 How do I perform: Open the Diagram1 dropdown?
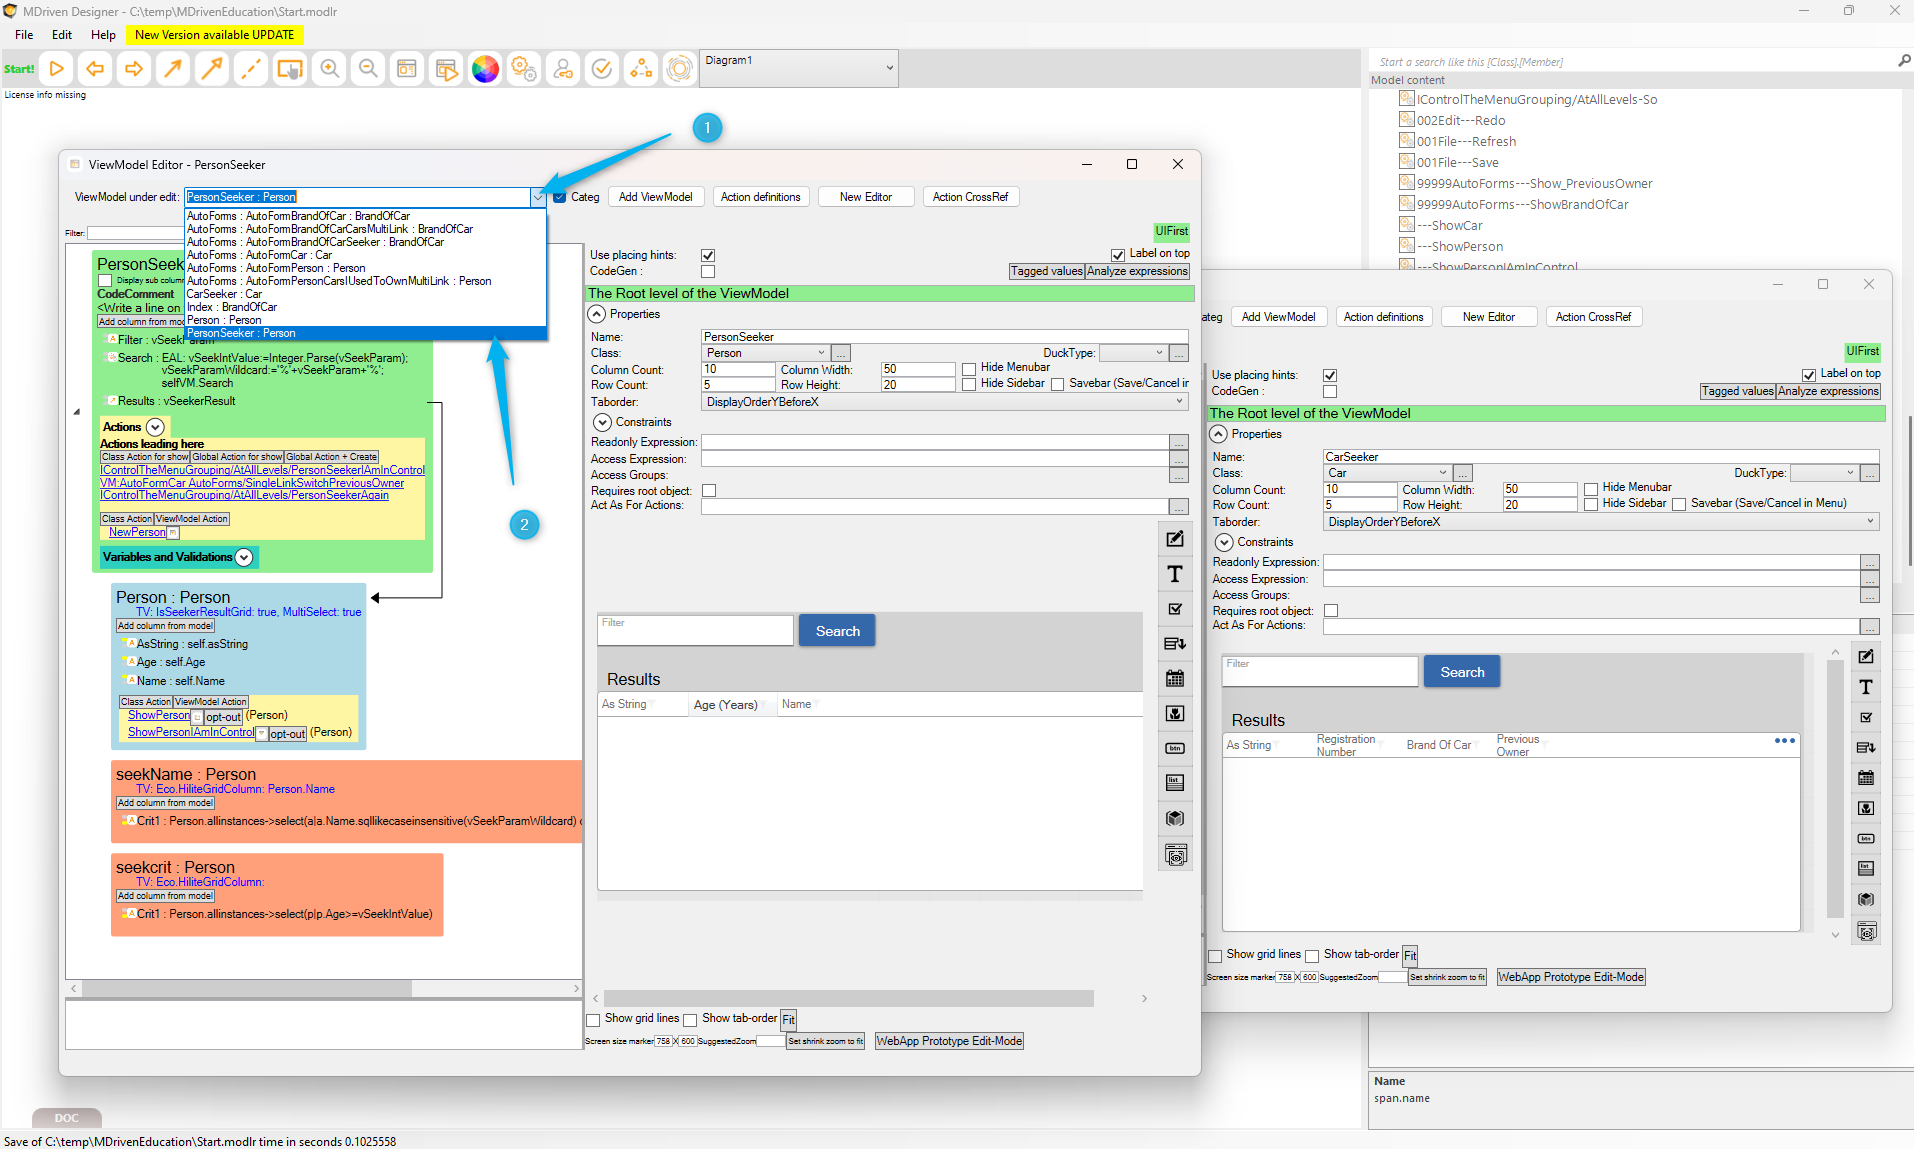point(889,68)
